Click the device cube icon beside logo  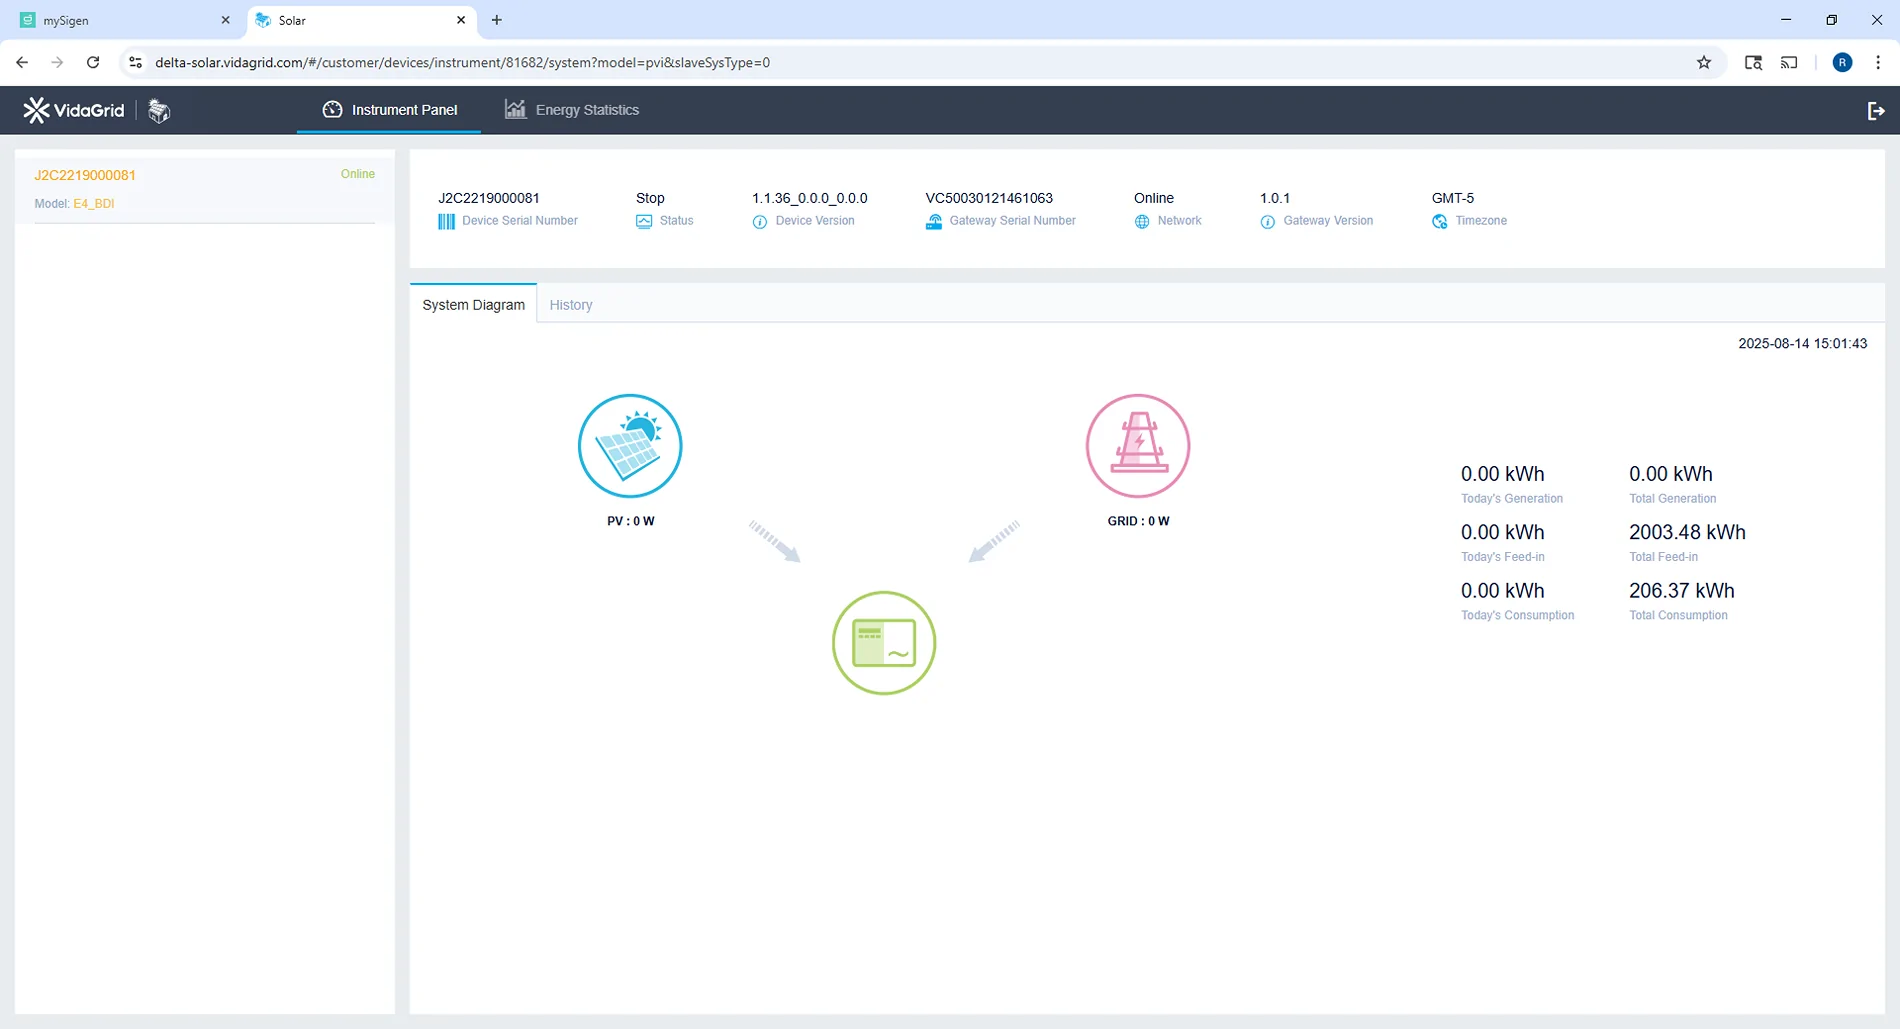tap(159, 111)
